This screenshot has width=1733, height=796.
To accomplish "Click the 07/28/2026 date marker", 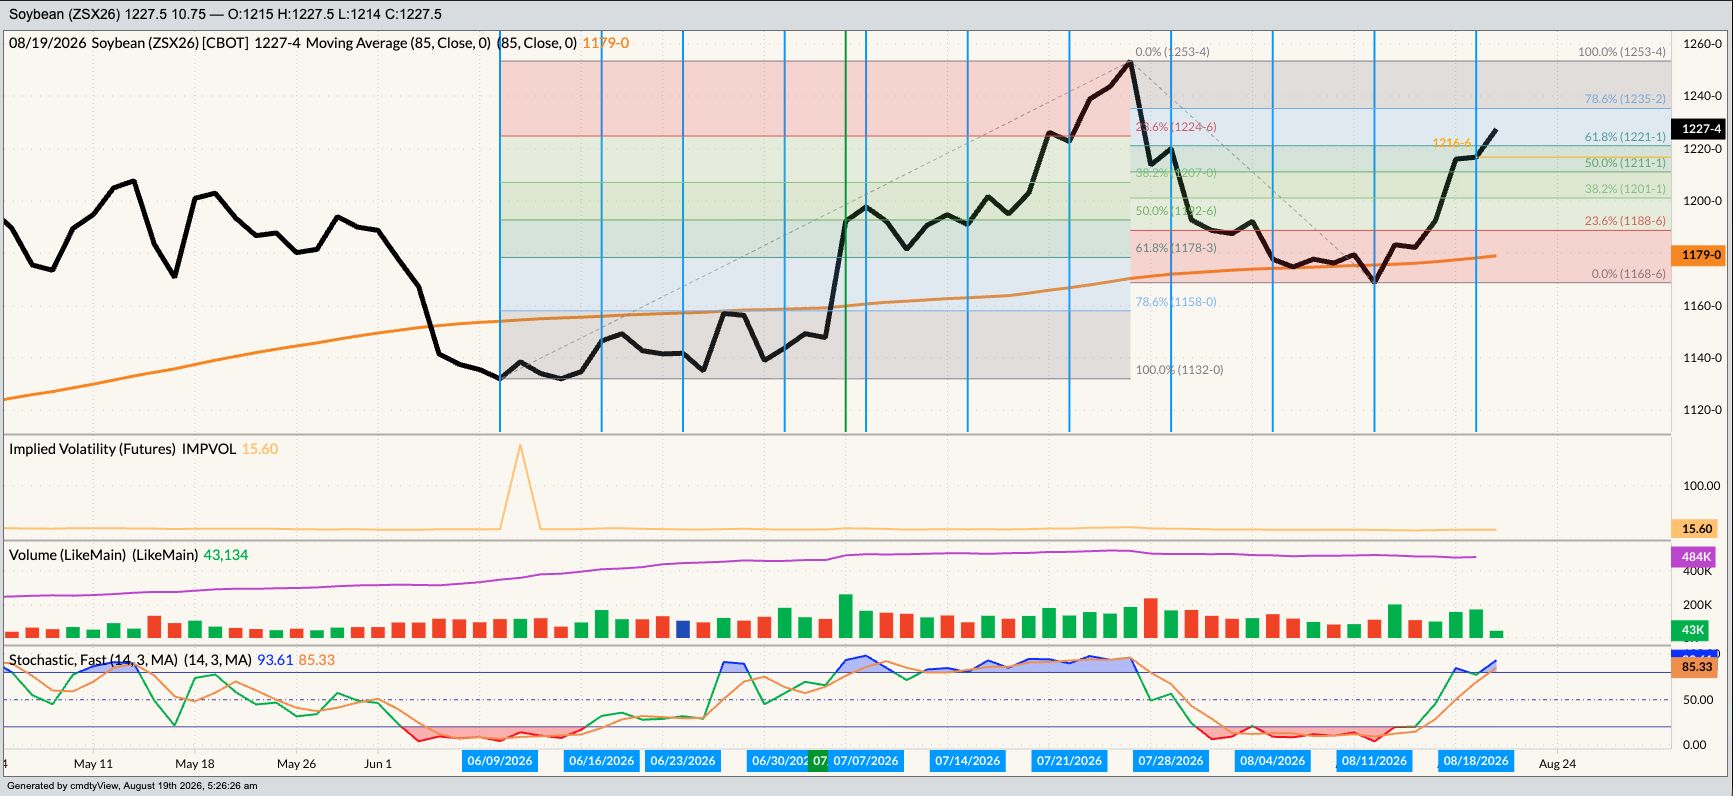I will click(1171, 761).
